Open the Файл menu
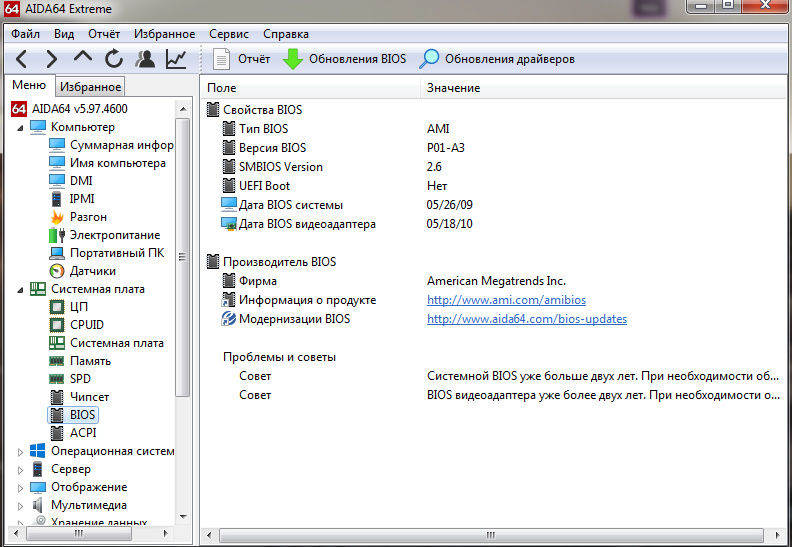 click(x=25, y=34)
